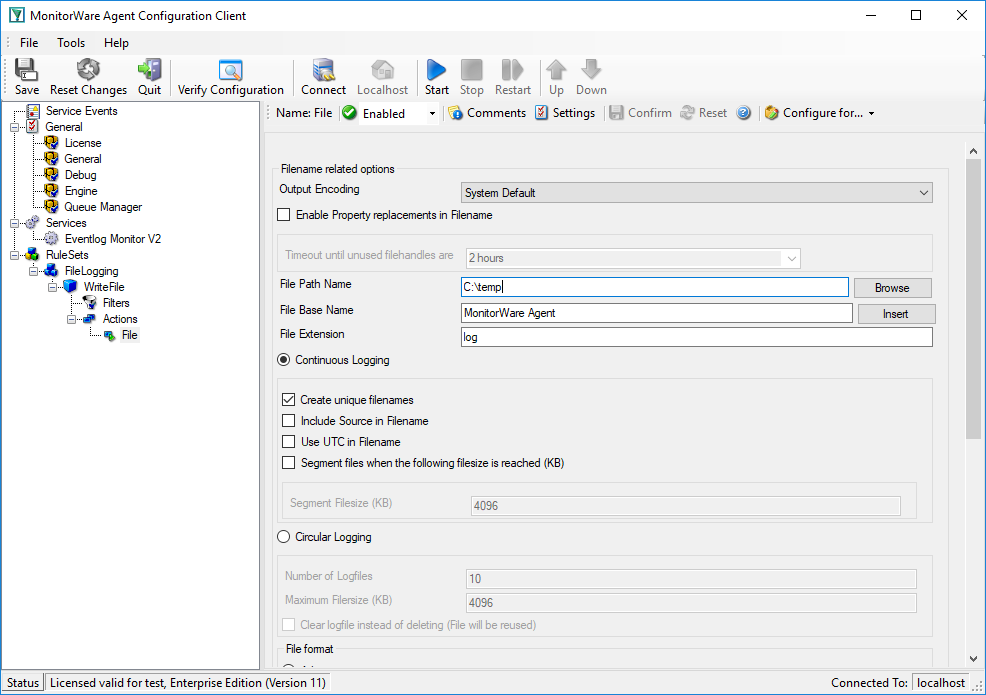Click the Maximum Filersize (KB) field
Viewport: 986px width, 695px height.
(691, 603)
